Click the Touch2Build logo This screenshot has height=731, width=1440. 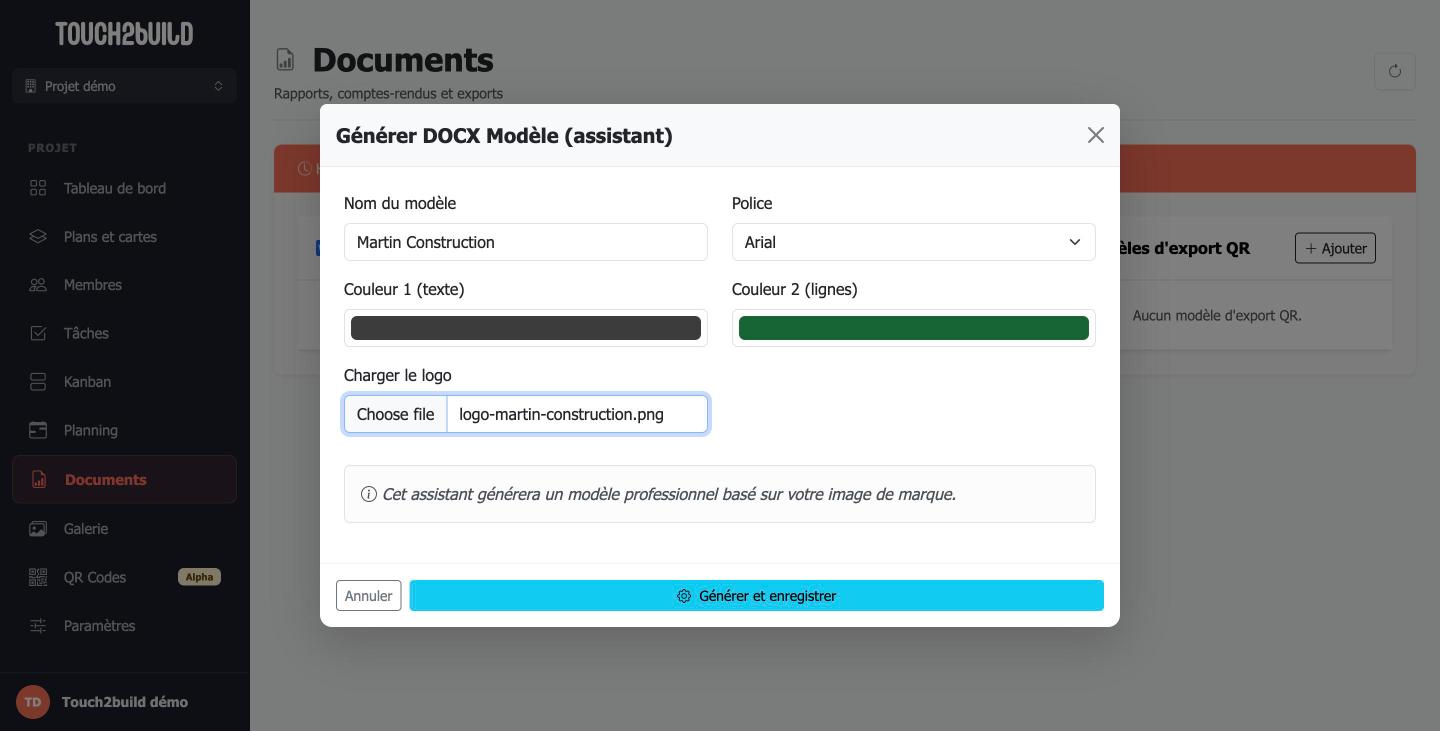pyautogui.click(x=124, y=34)
